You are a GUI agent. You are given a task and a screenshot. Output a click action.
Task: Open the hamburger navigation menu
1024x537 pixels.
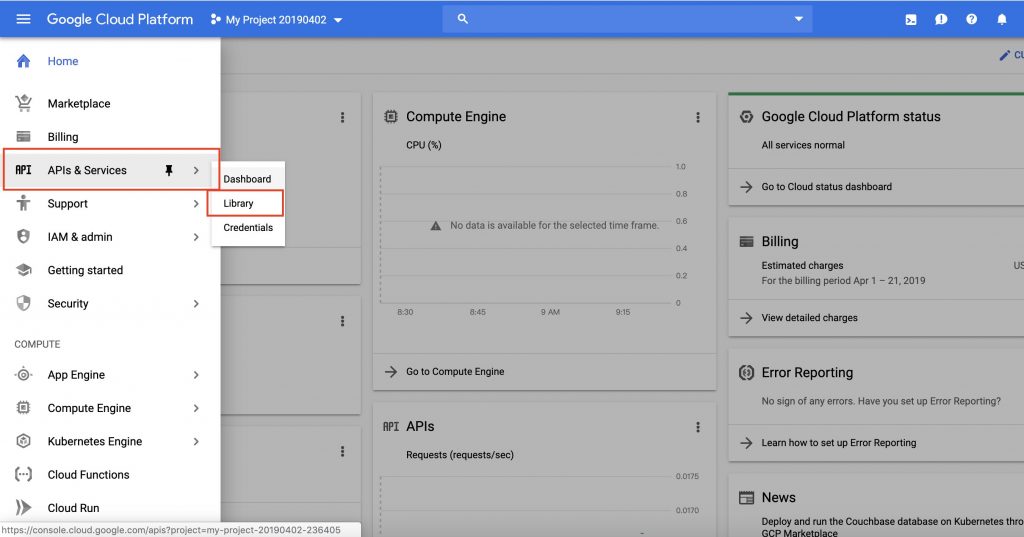point(24,19)
